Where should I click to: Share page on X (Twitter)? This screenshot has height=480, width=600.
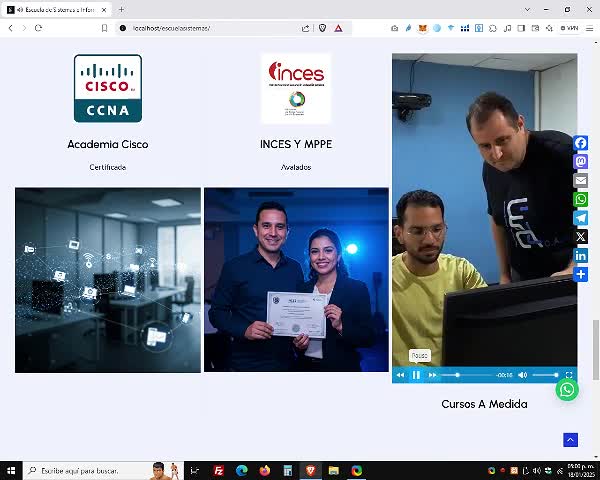tap(580, 237)
